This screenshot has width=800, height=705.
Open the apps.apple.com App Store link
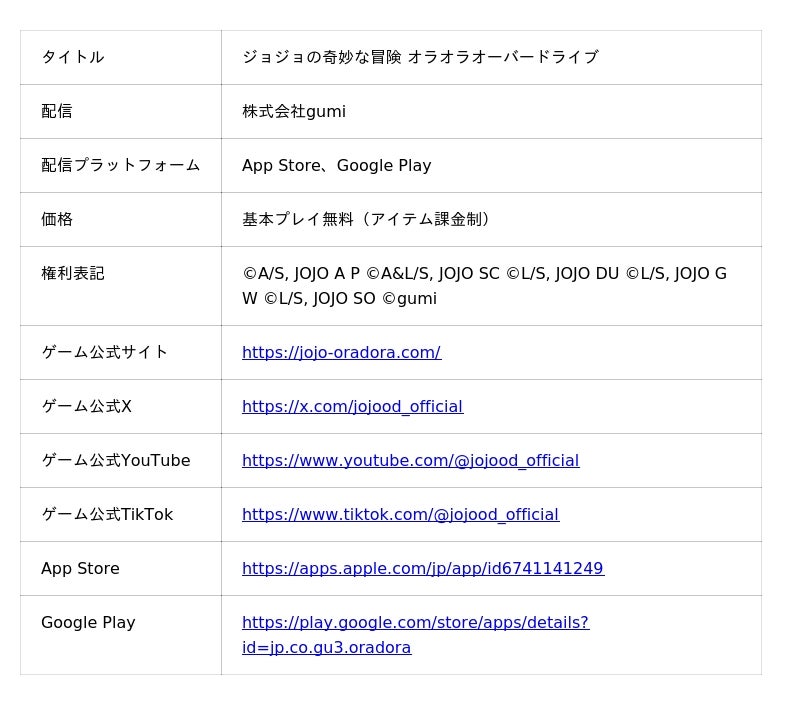[422, 568]
